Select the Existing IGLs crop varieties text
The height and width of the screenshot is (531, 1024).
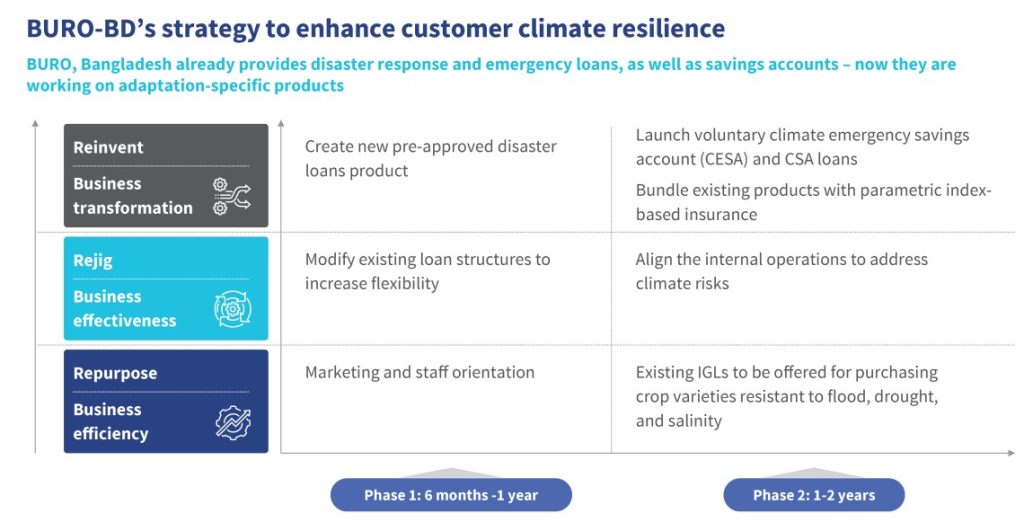[x=786, y=396]
